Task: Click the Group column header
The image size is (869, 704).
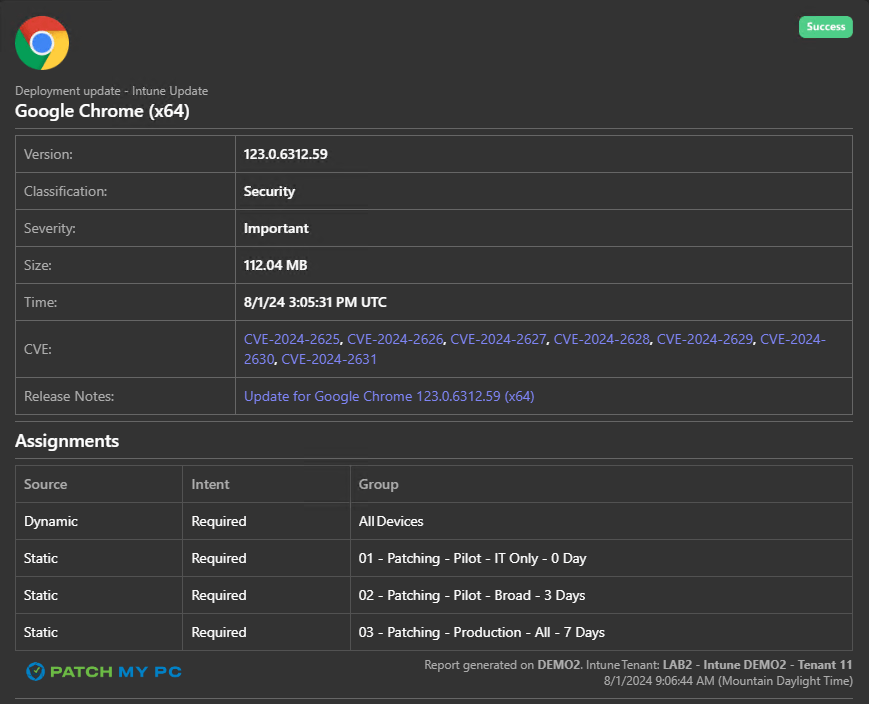Action: pos(379,484)
